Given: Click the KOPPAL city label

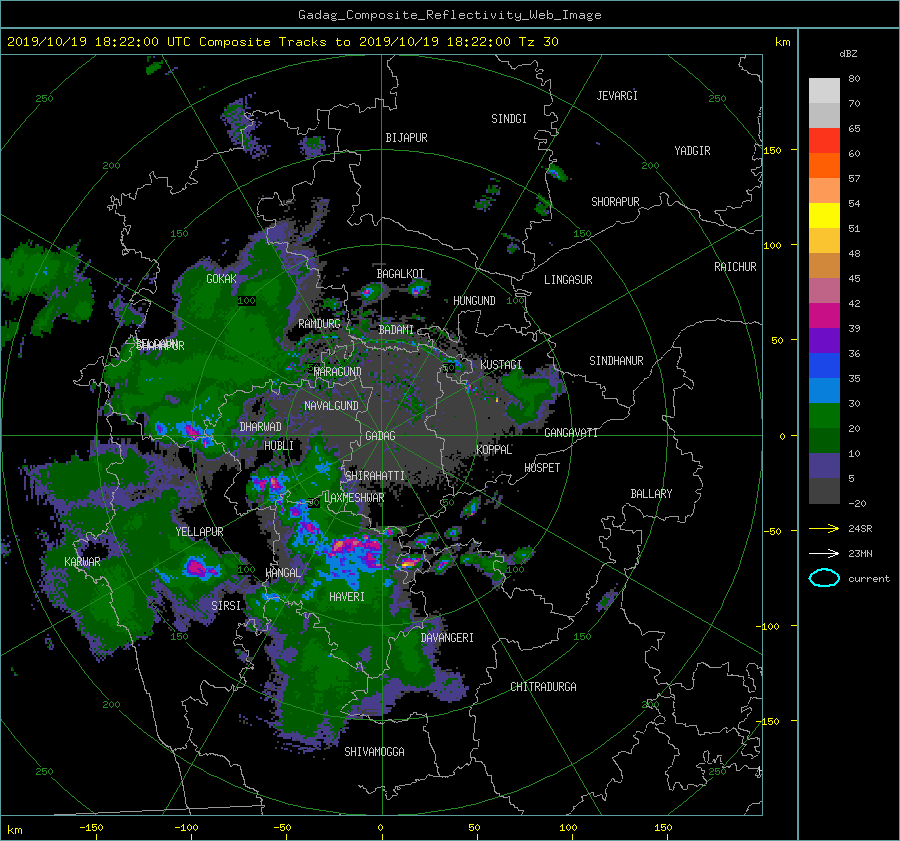Looking at the screenshot, I should [x=494, y=450].
